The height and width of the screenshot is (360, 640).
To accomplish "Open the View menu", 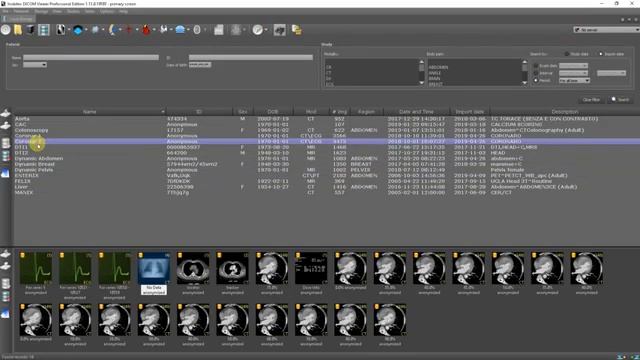I will pos(57,11).
